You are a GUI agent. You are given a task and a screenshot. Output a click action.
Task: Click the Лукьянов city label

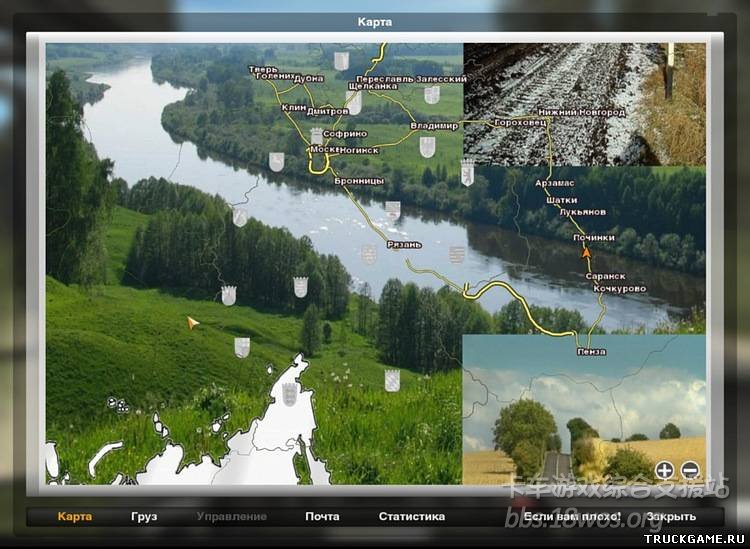(583, 212)
